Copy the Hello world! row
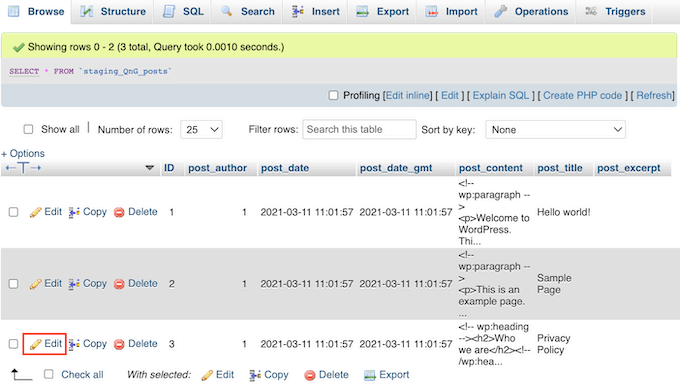This screenshot has width=680, height=384. point(88,212)
